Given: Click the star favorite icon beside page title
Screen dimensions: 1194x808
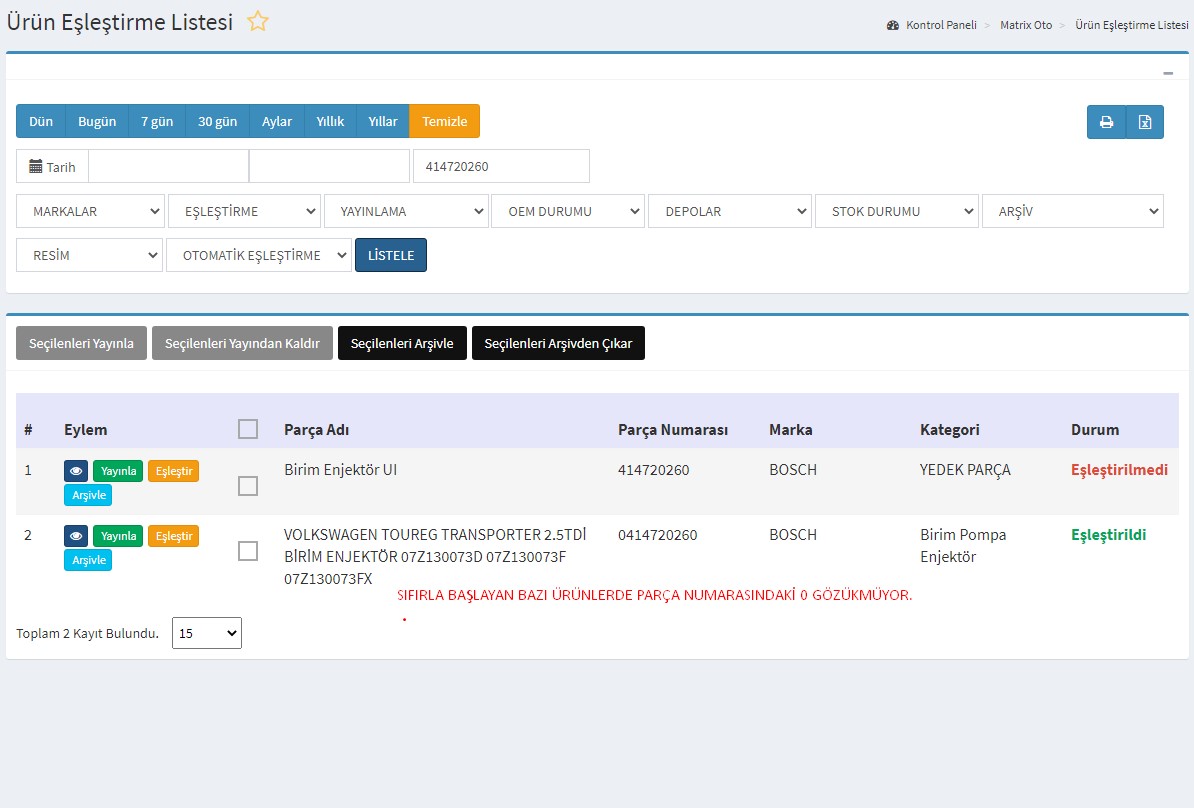Looking at the screenshot, I should 258,21.
